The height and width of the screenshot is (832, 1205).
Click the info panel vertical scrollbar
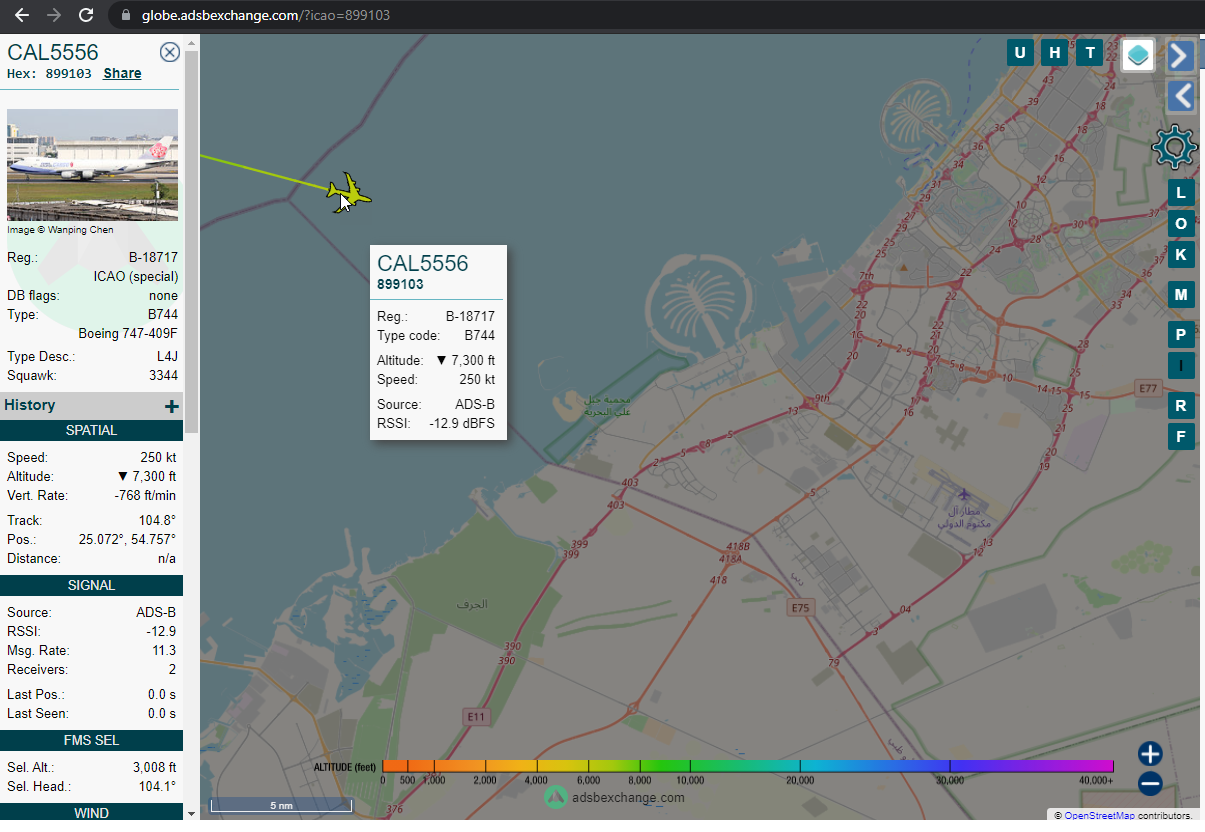pyautogui.click(x=191, y=240)
